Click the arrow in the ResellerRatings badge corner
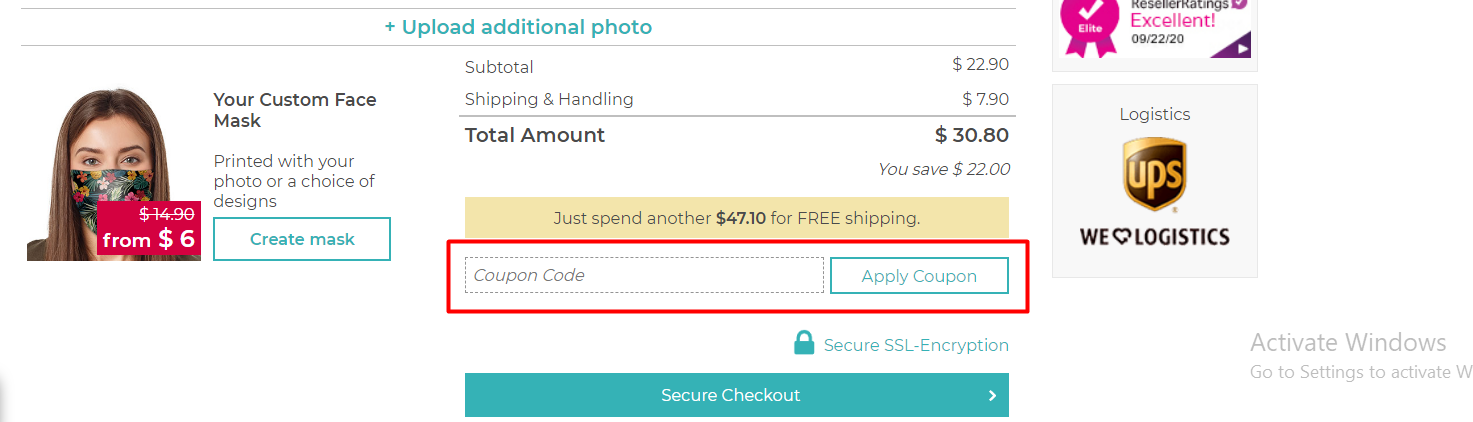This screenshot has height=422, width=1473. point(1242,47)
